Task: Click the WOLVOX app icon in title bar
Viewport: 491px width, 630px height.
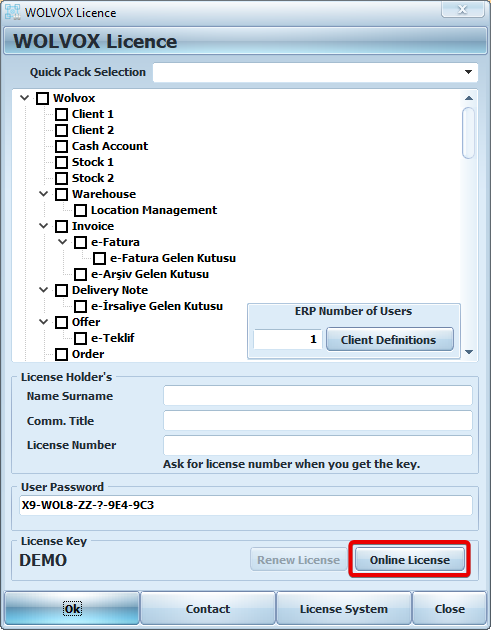Action: point(12,12)
